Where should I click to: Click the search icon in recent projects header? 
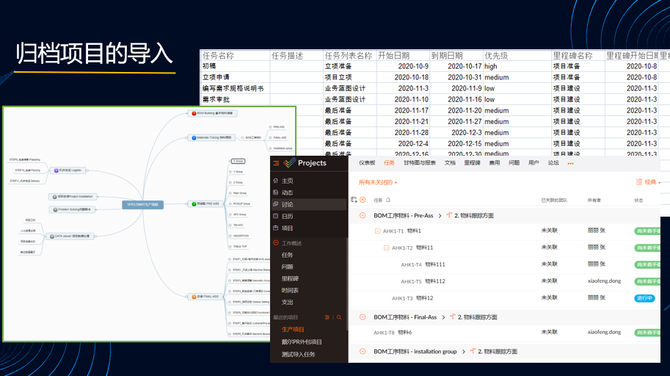[339, 317]
